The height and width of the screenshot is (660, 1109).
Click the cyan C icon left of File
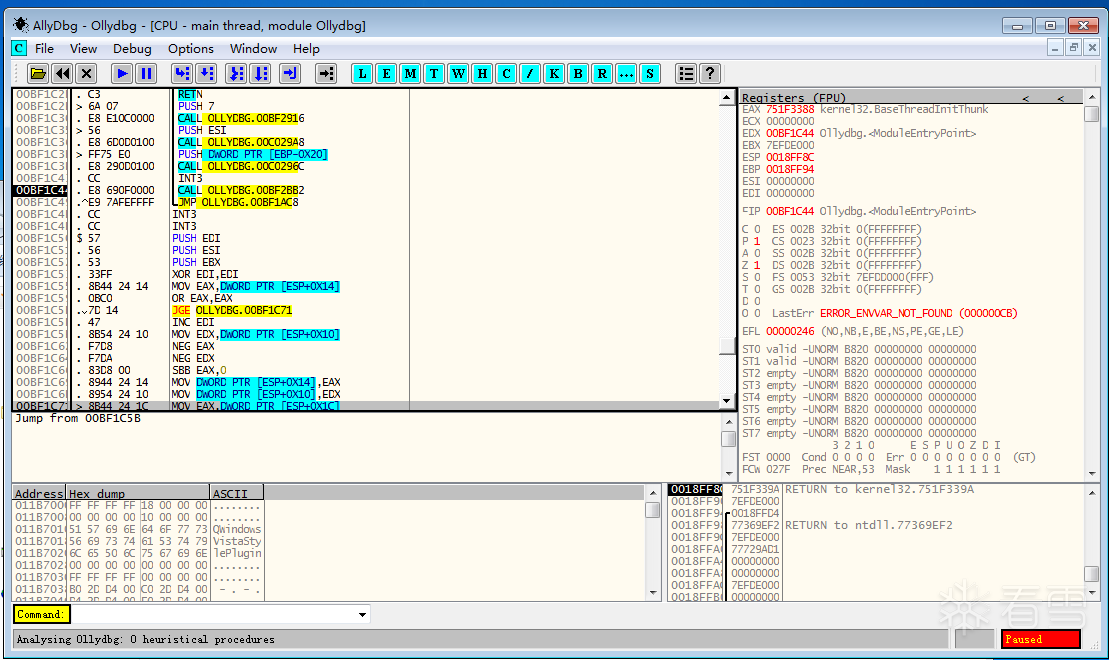pyautogui.click(x=19, y=48)
